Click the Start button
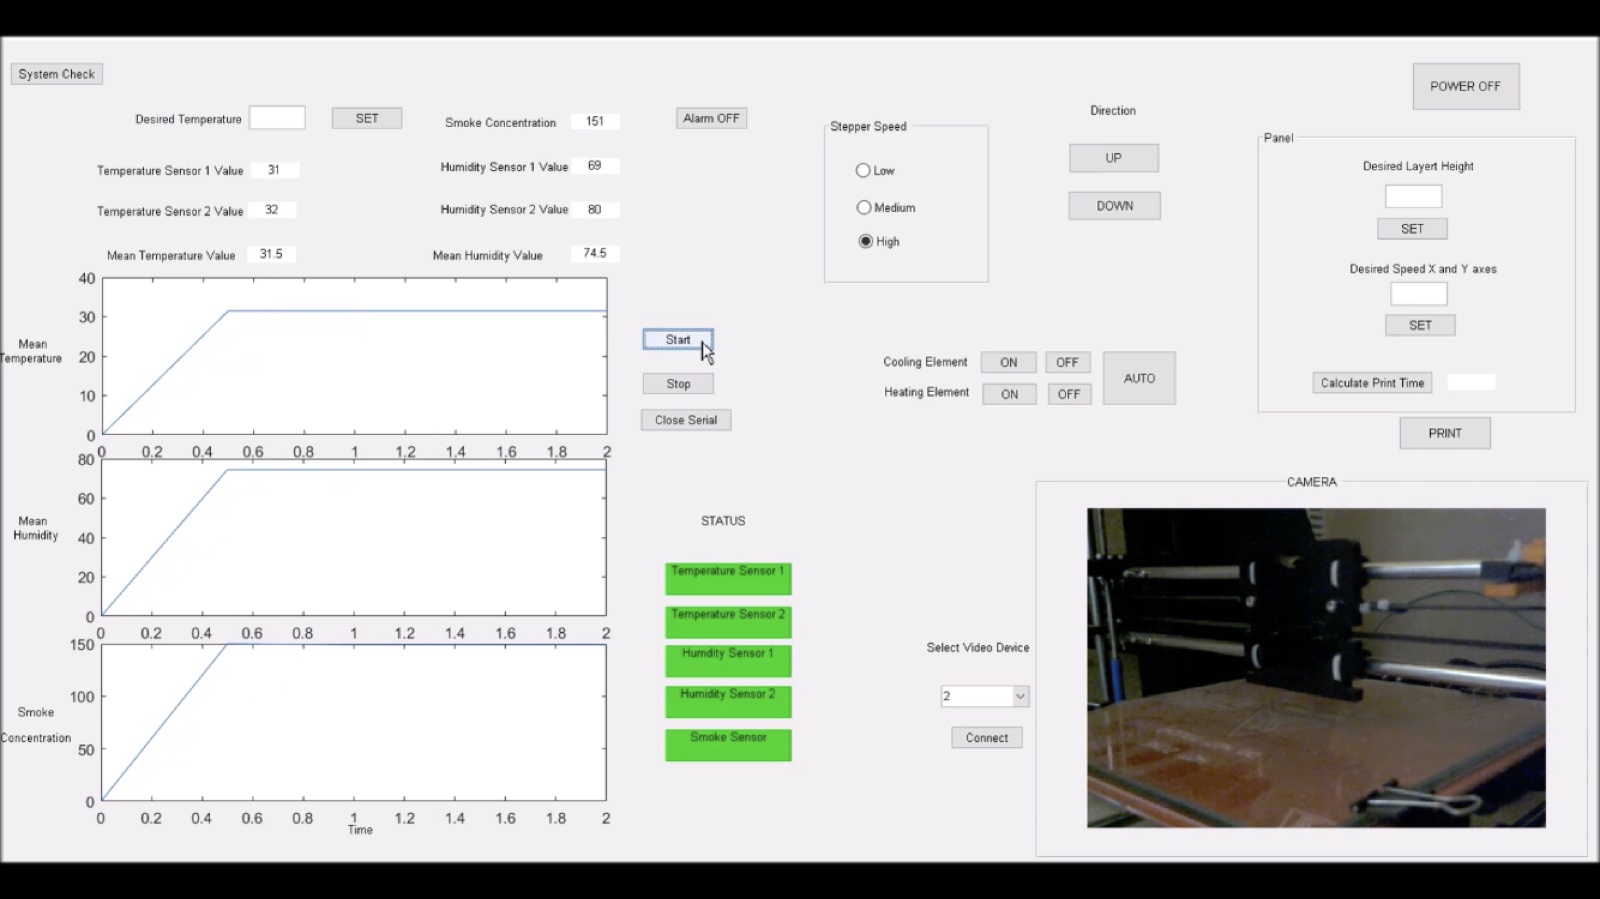 [678, 340]
